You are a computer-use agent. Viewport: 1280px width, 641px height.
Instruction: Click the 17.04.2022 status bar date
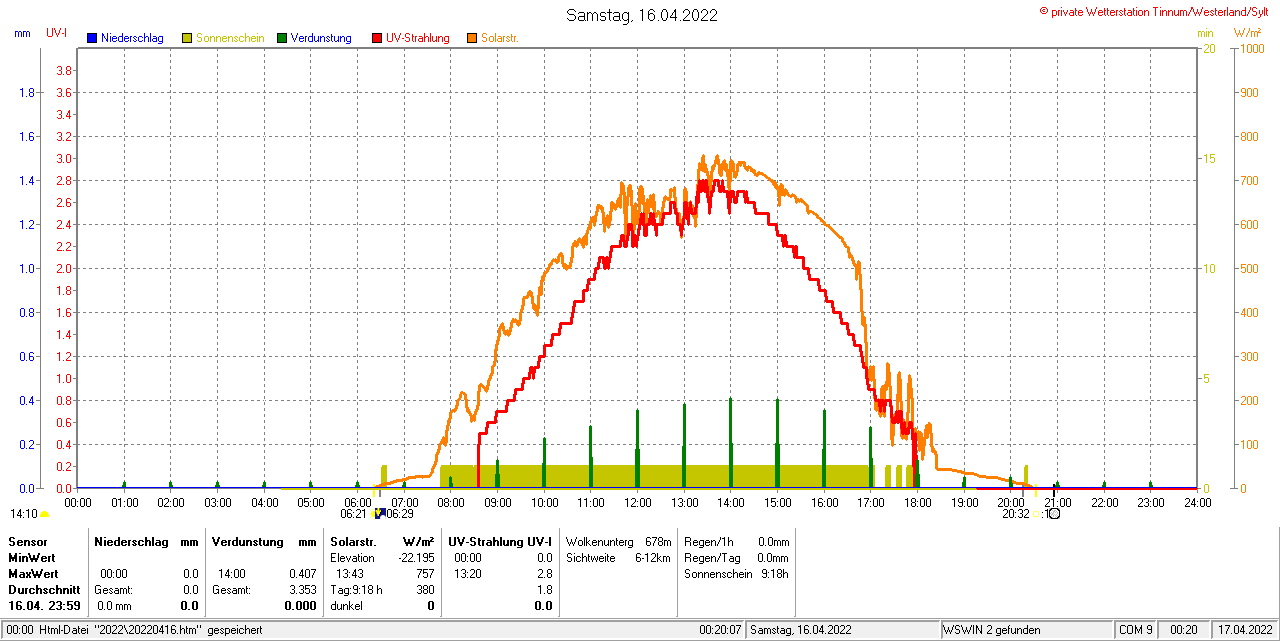(x=1243, y=630)
